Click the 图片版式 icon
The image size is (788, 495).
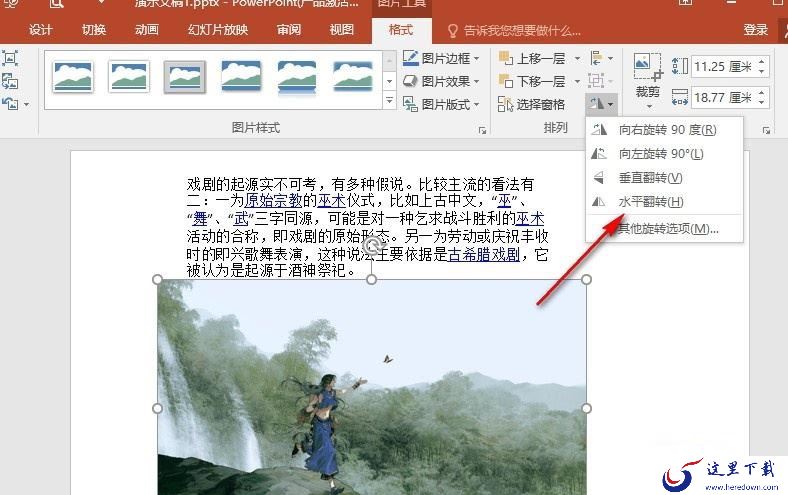tap(410, 104)
